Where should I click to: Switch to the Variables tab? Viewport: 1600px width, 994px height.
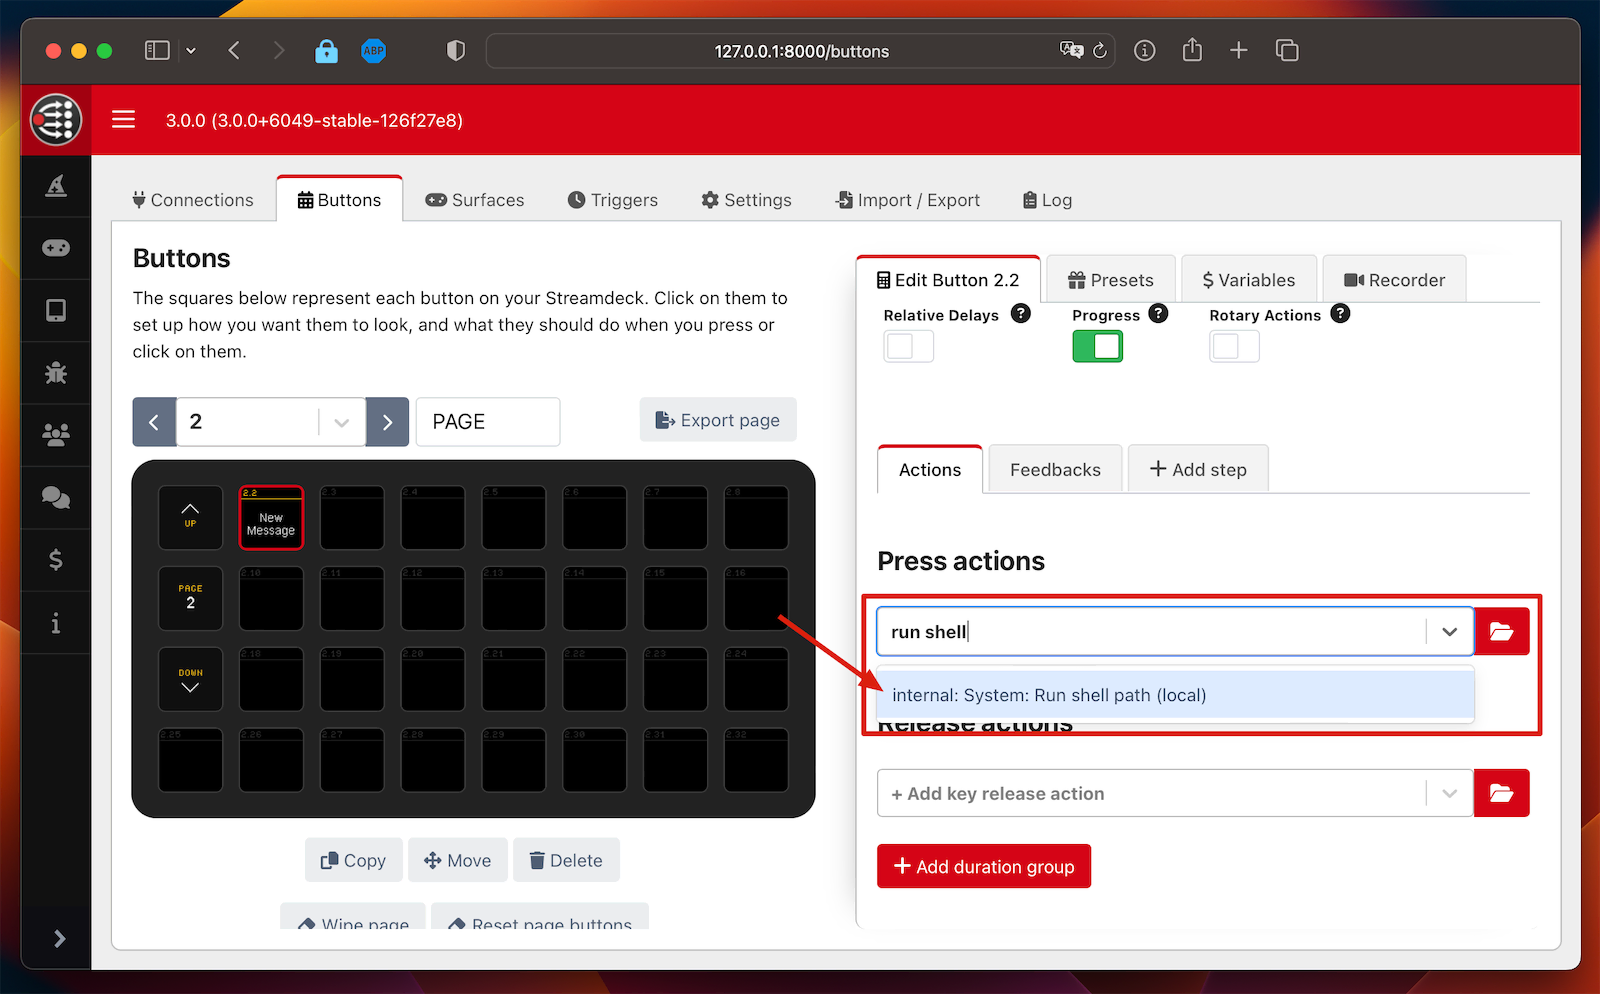1249,280
